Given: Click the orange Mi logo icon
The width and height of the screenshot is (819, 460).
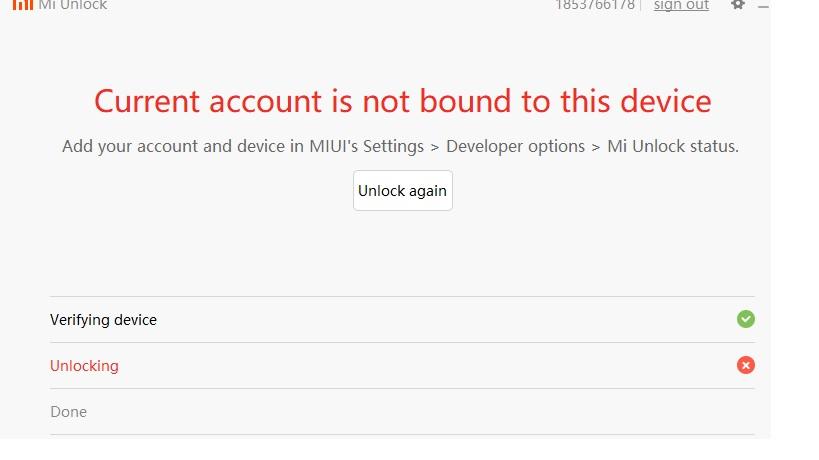Looking at the screenshot, I should point(22,4).
